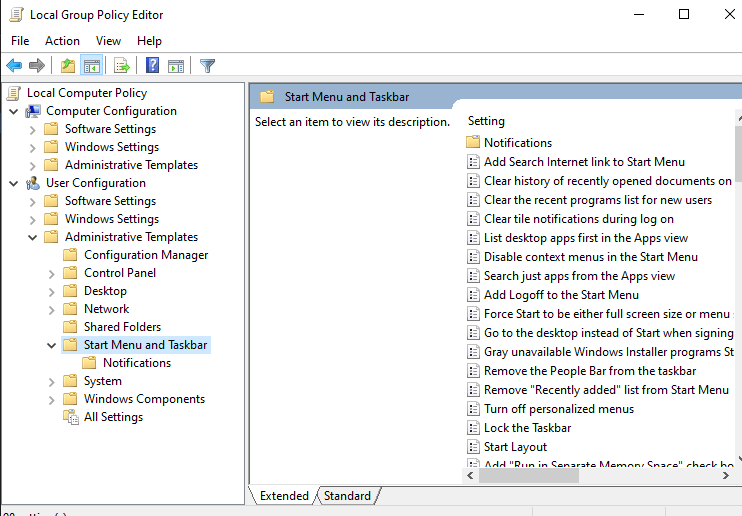Select Clear tile notifications during log on

(x=578, y=219)
